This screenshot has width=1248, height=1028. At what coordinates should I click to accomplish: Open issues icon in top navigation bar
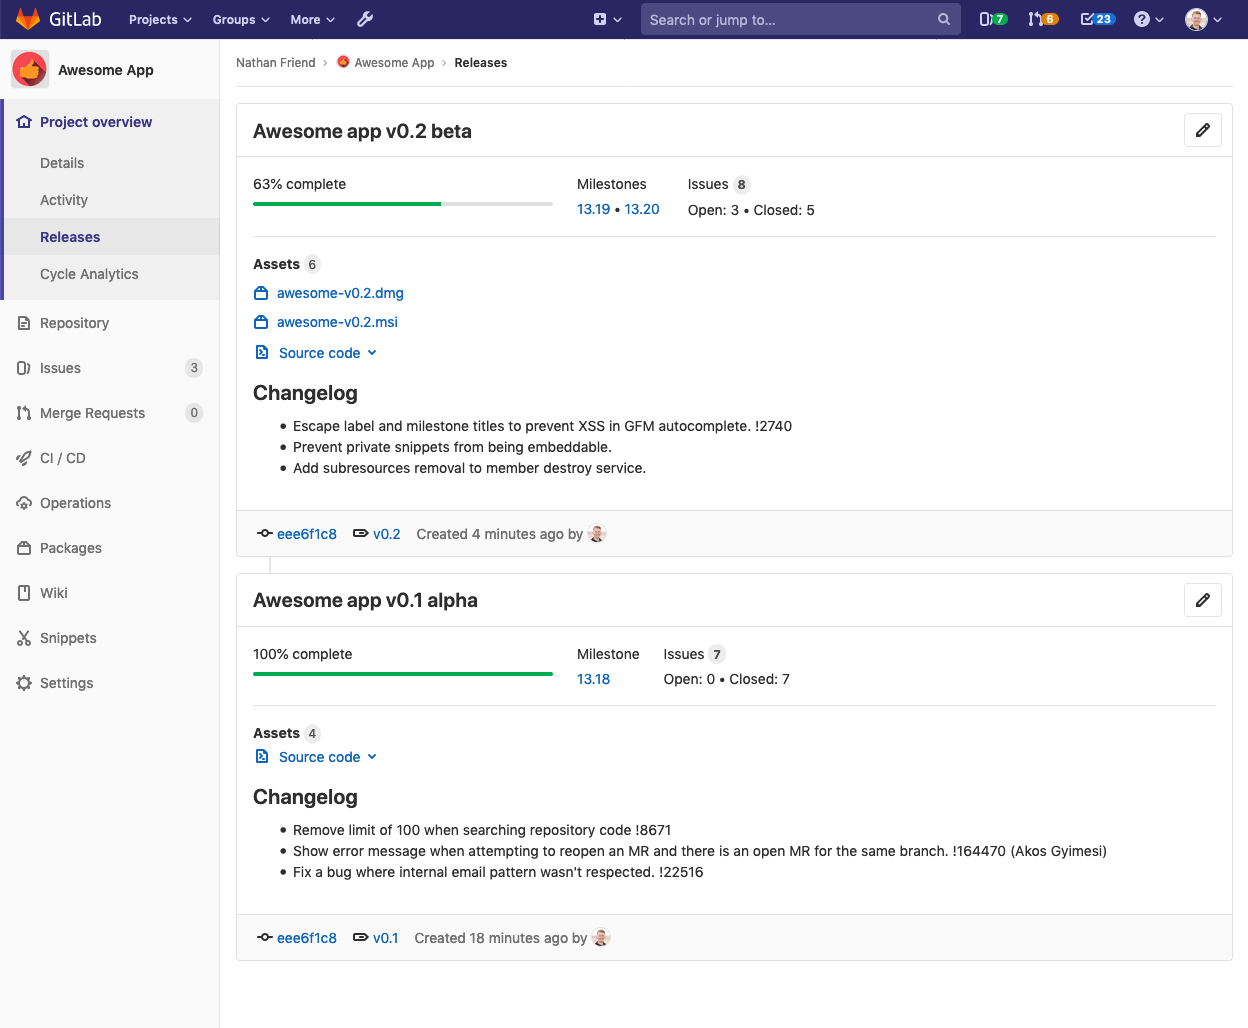coord(992,19)
